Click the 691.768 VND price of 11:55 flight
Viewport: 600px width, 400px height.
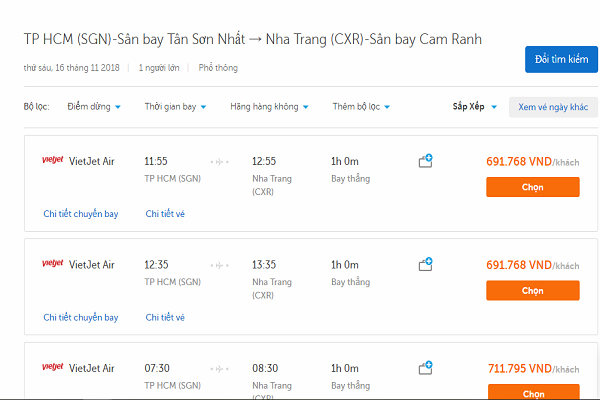[x=519, y=162]
